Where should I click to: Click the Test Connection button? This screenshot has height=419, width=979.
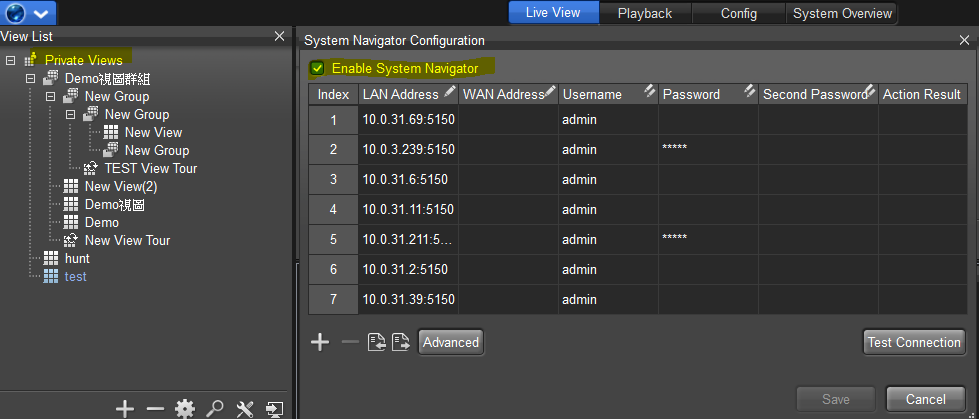click(x=914, y=342)
